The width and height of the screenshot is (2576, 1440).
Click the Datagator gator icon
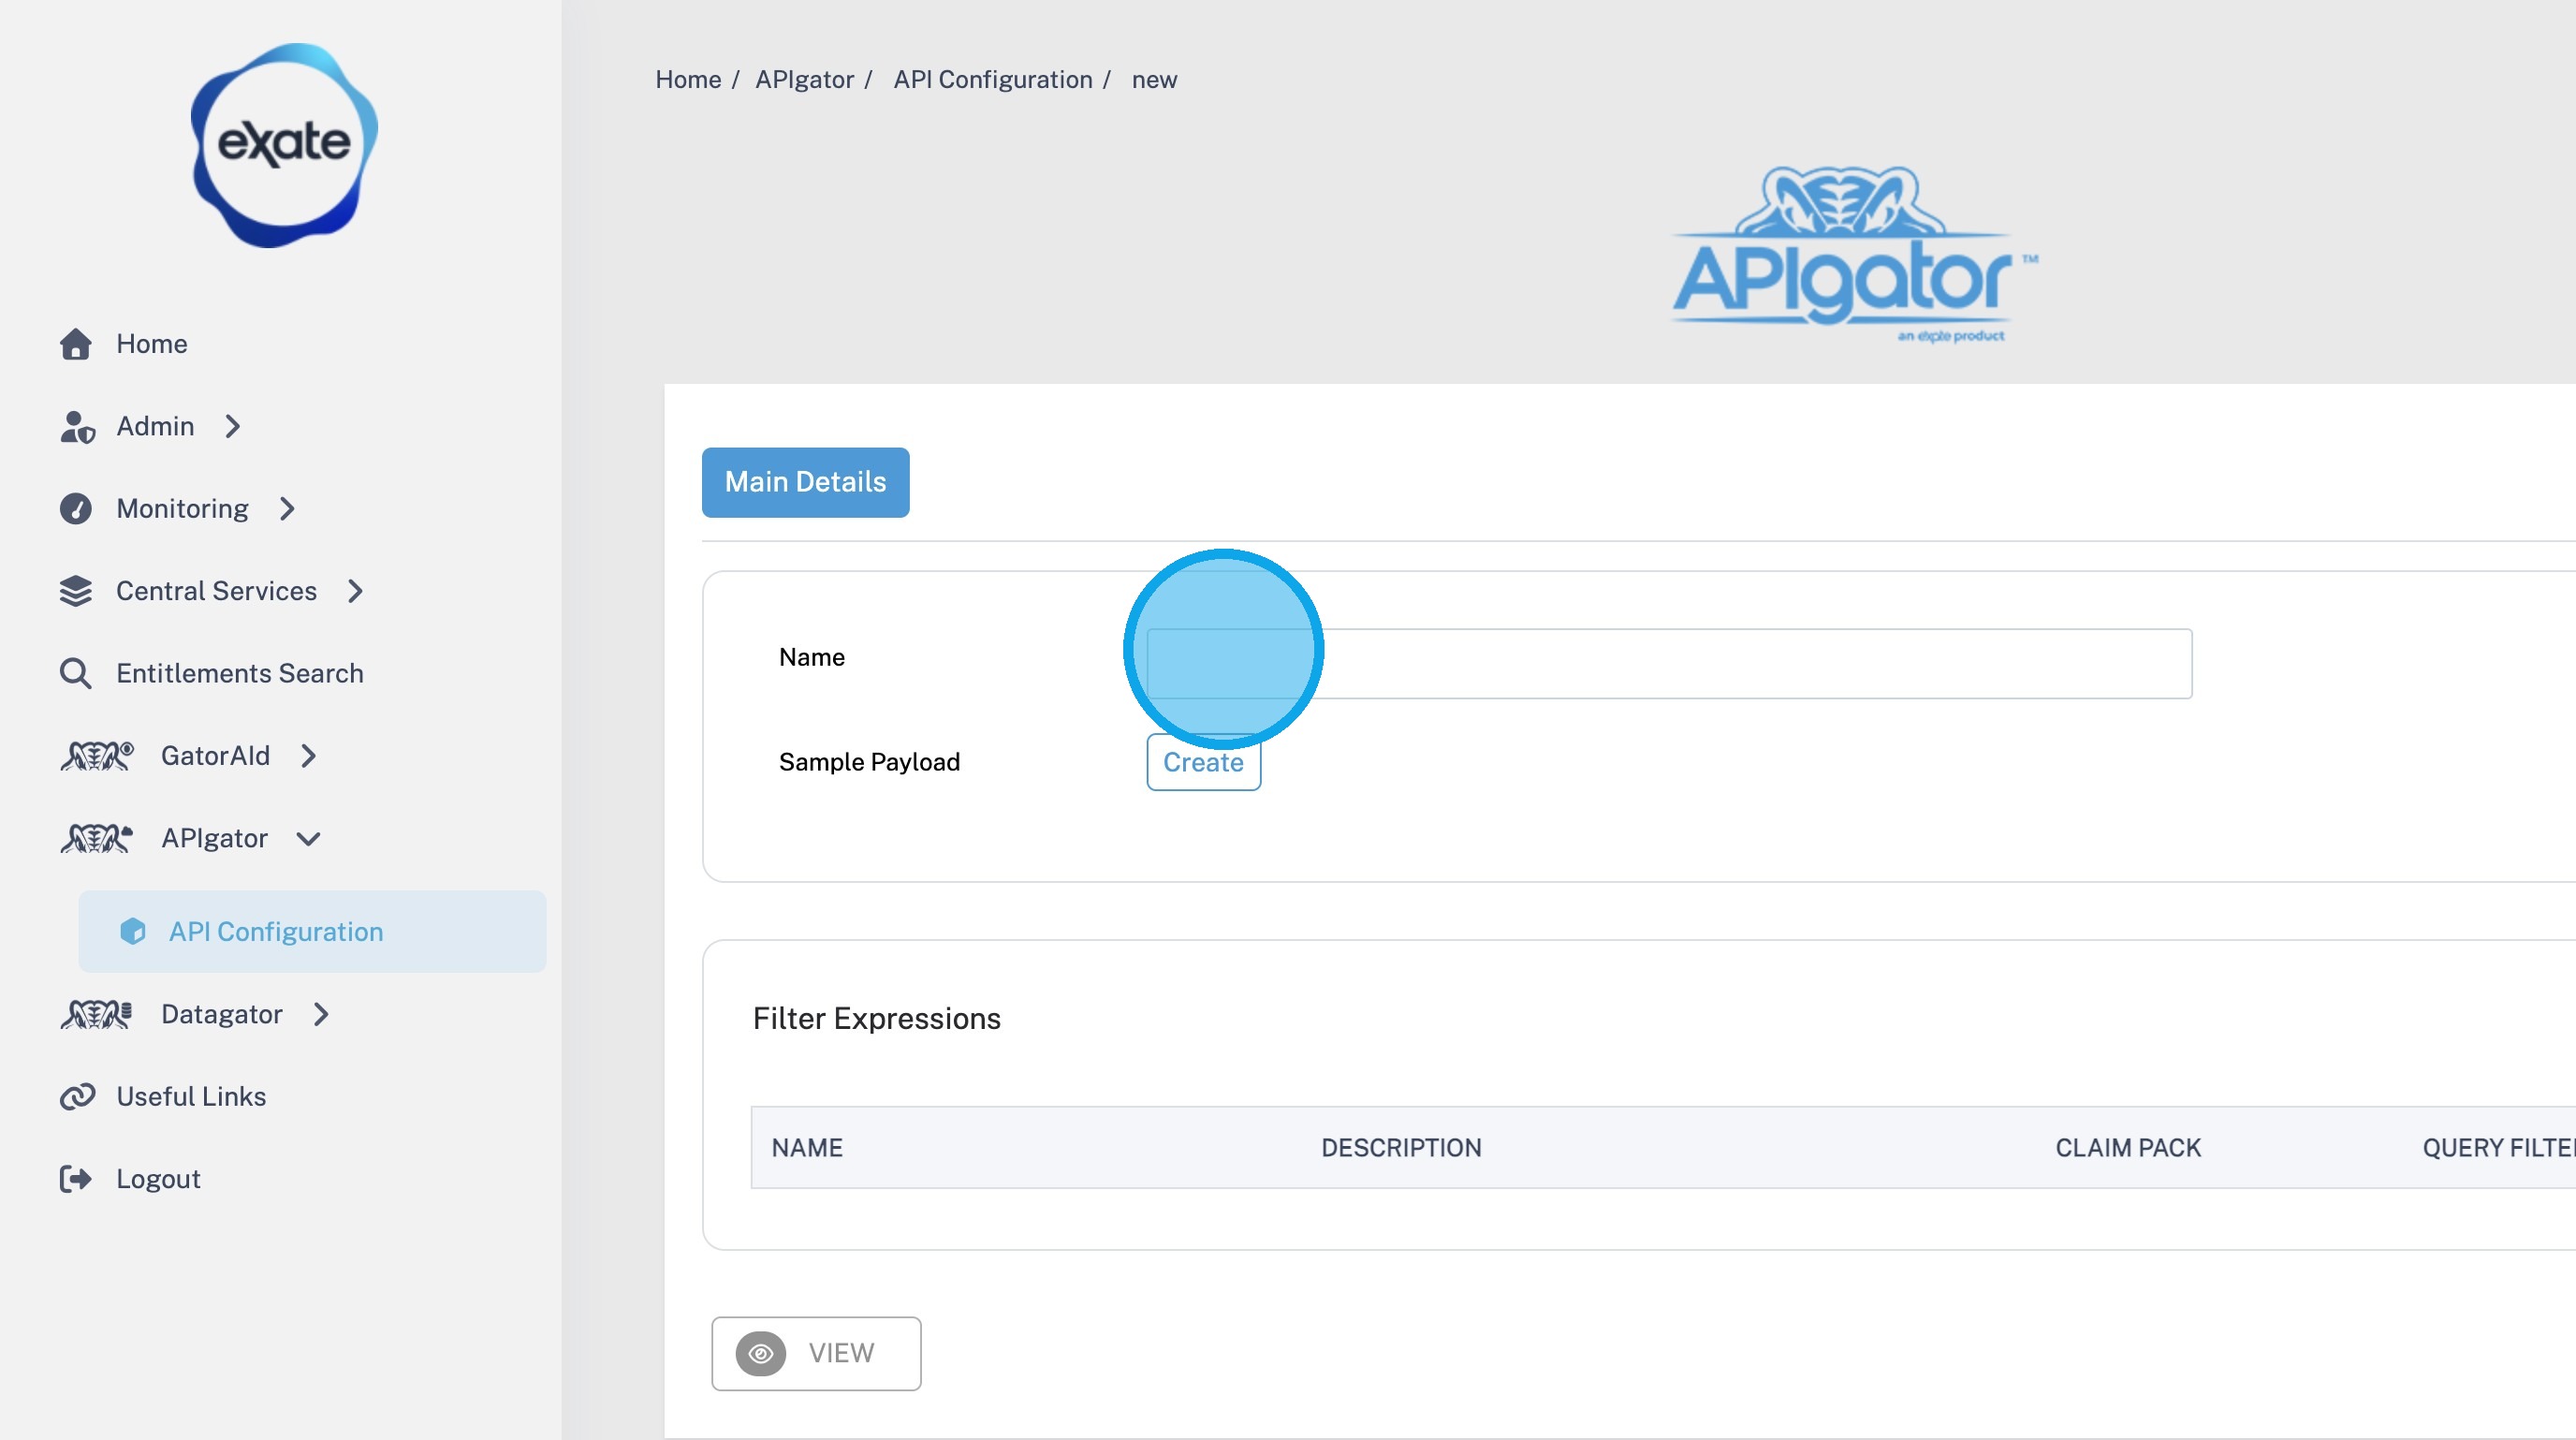[97, 1015]
